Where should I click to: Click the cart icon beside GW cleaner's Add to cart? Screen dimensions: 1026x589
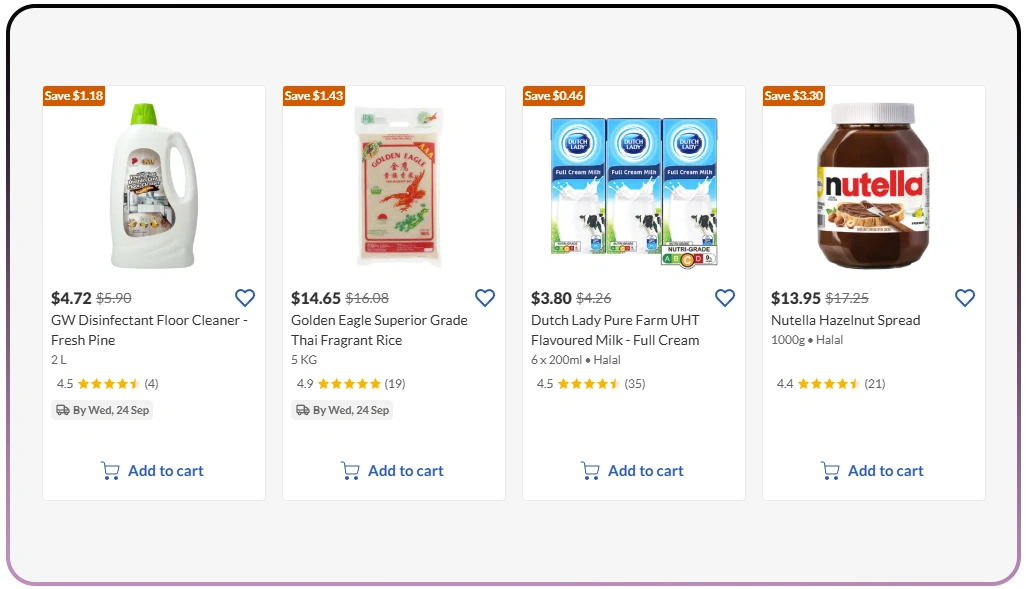point(111,470)
